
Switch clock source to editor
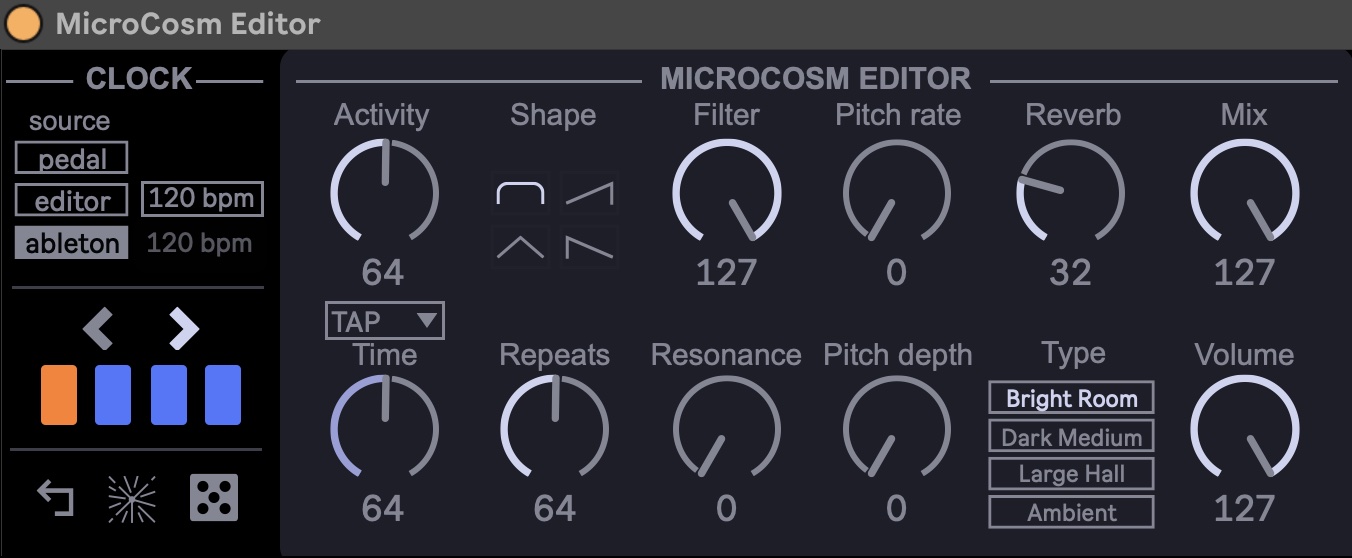click(72, 200)
